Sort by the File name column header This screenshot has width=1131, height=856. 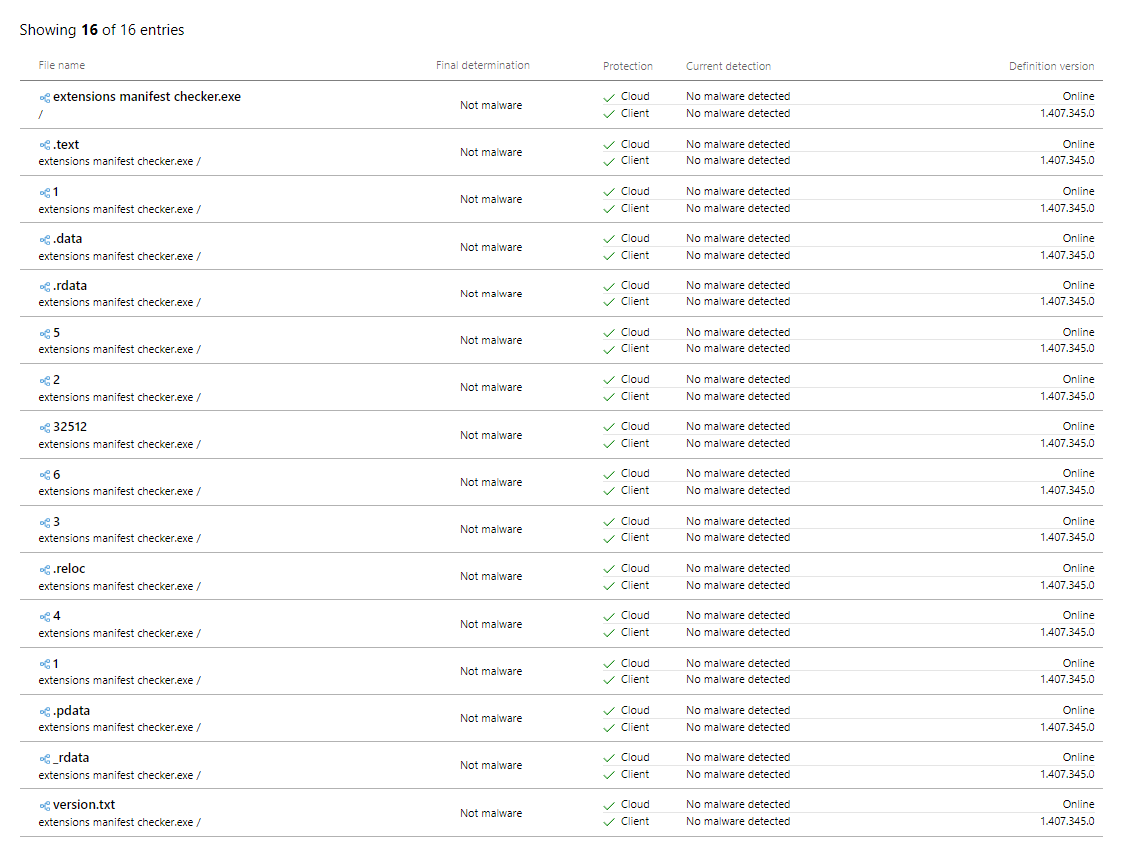pyautogui.click(x=61, y=65)
